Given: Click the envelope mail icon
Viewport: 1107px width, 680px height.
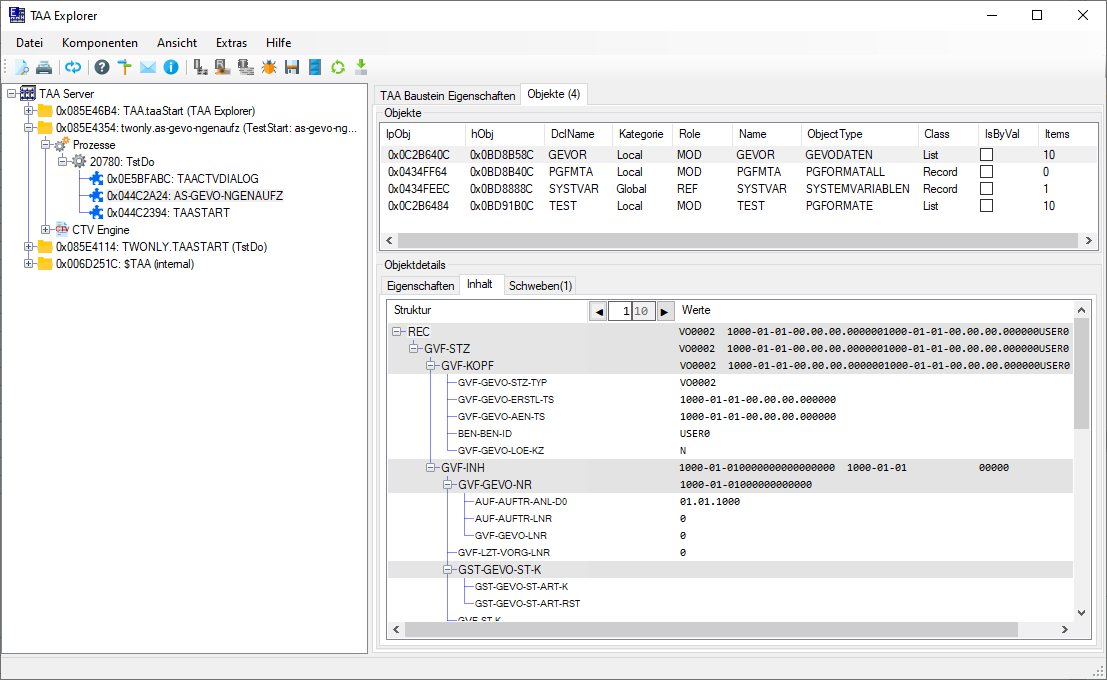Looking at the screenshot, I should (148, 67).
